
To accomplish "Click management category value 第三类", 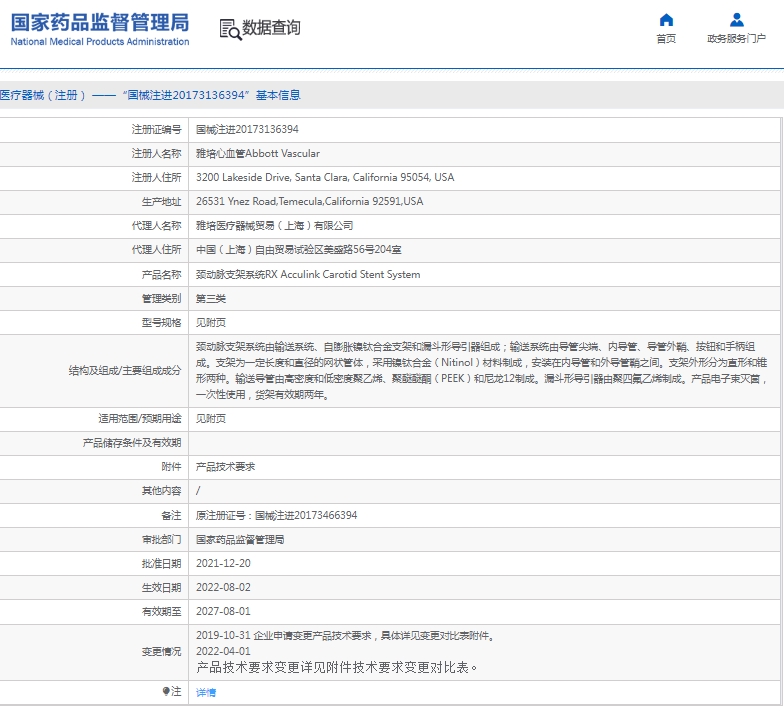I will click(210, 299).
